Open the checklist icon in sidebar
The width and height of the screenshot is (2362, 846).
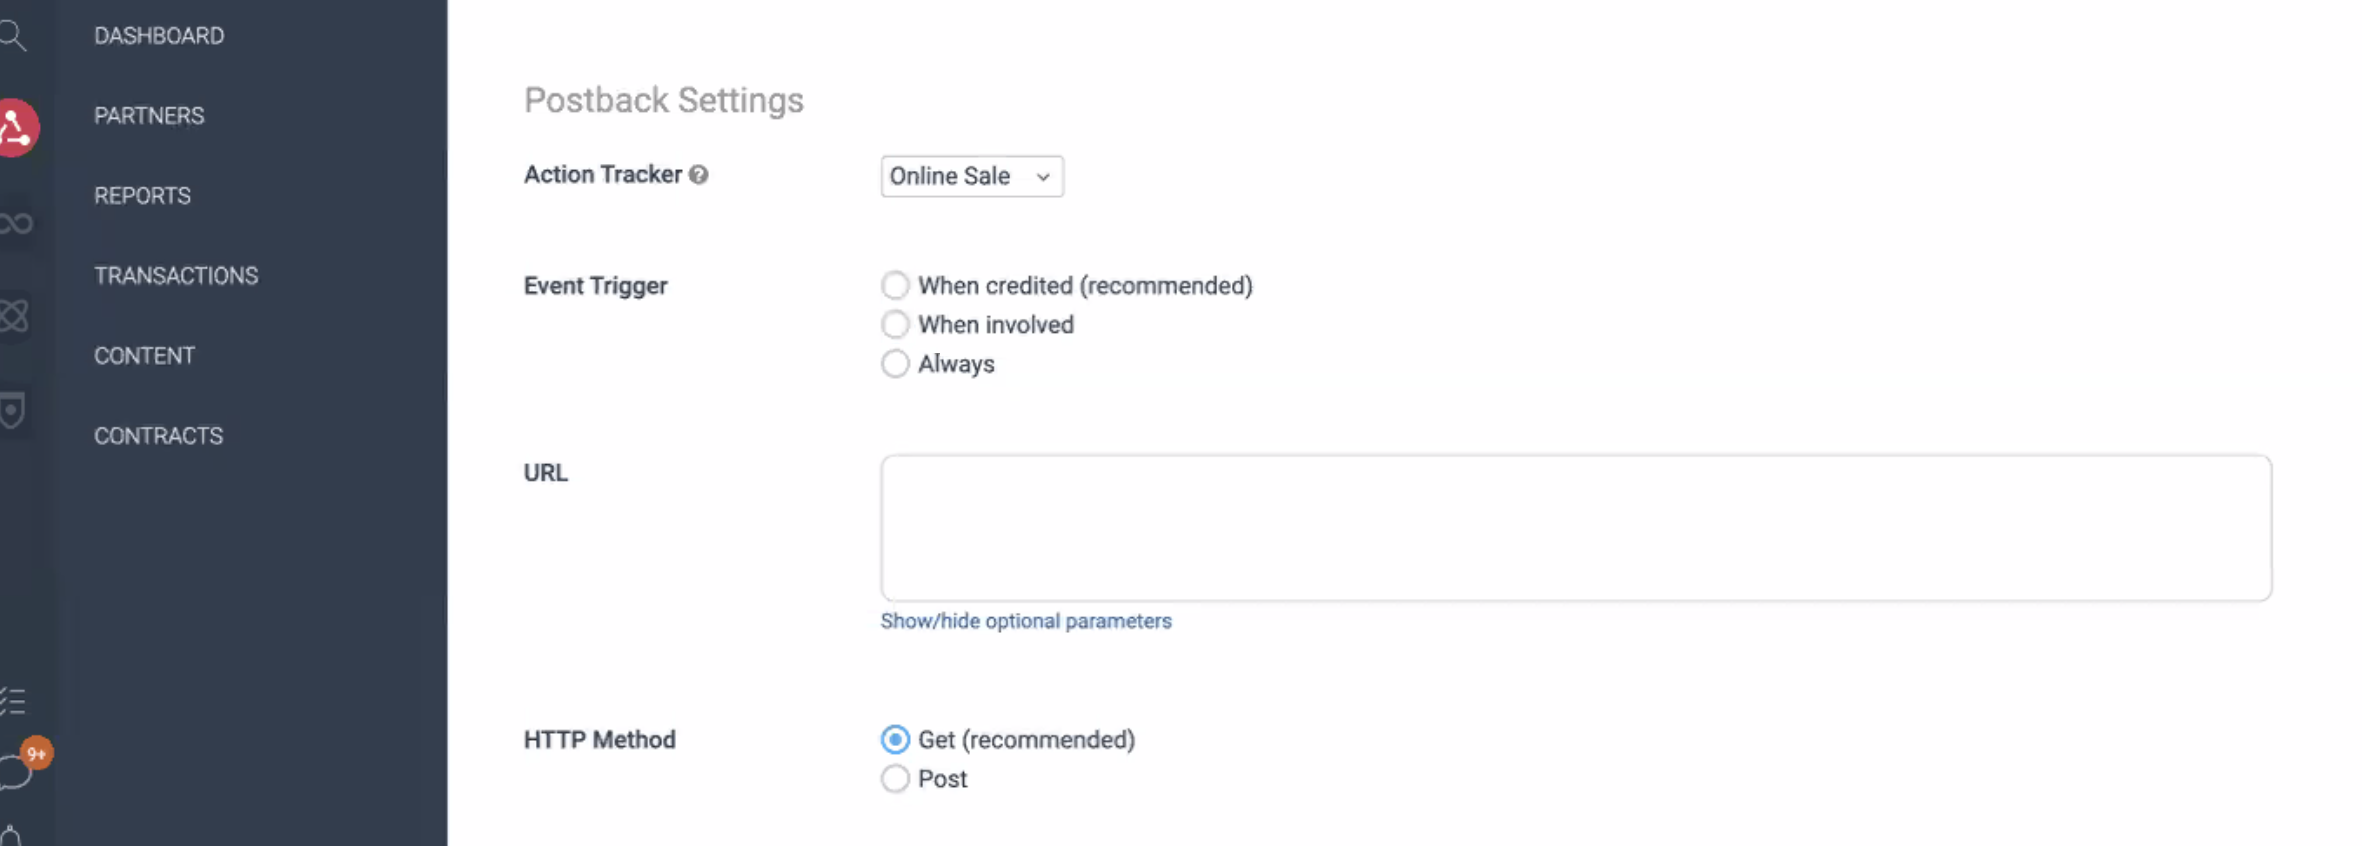pos(13,701)
